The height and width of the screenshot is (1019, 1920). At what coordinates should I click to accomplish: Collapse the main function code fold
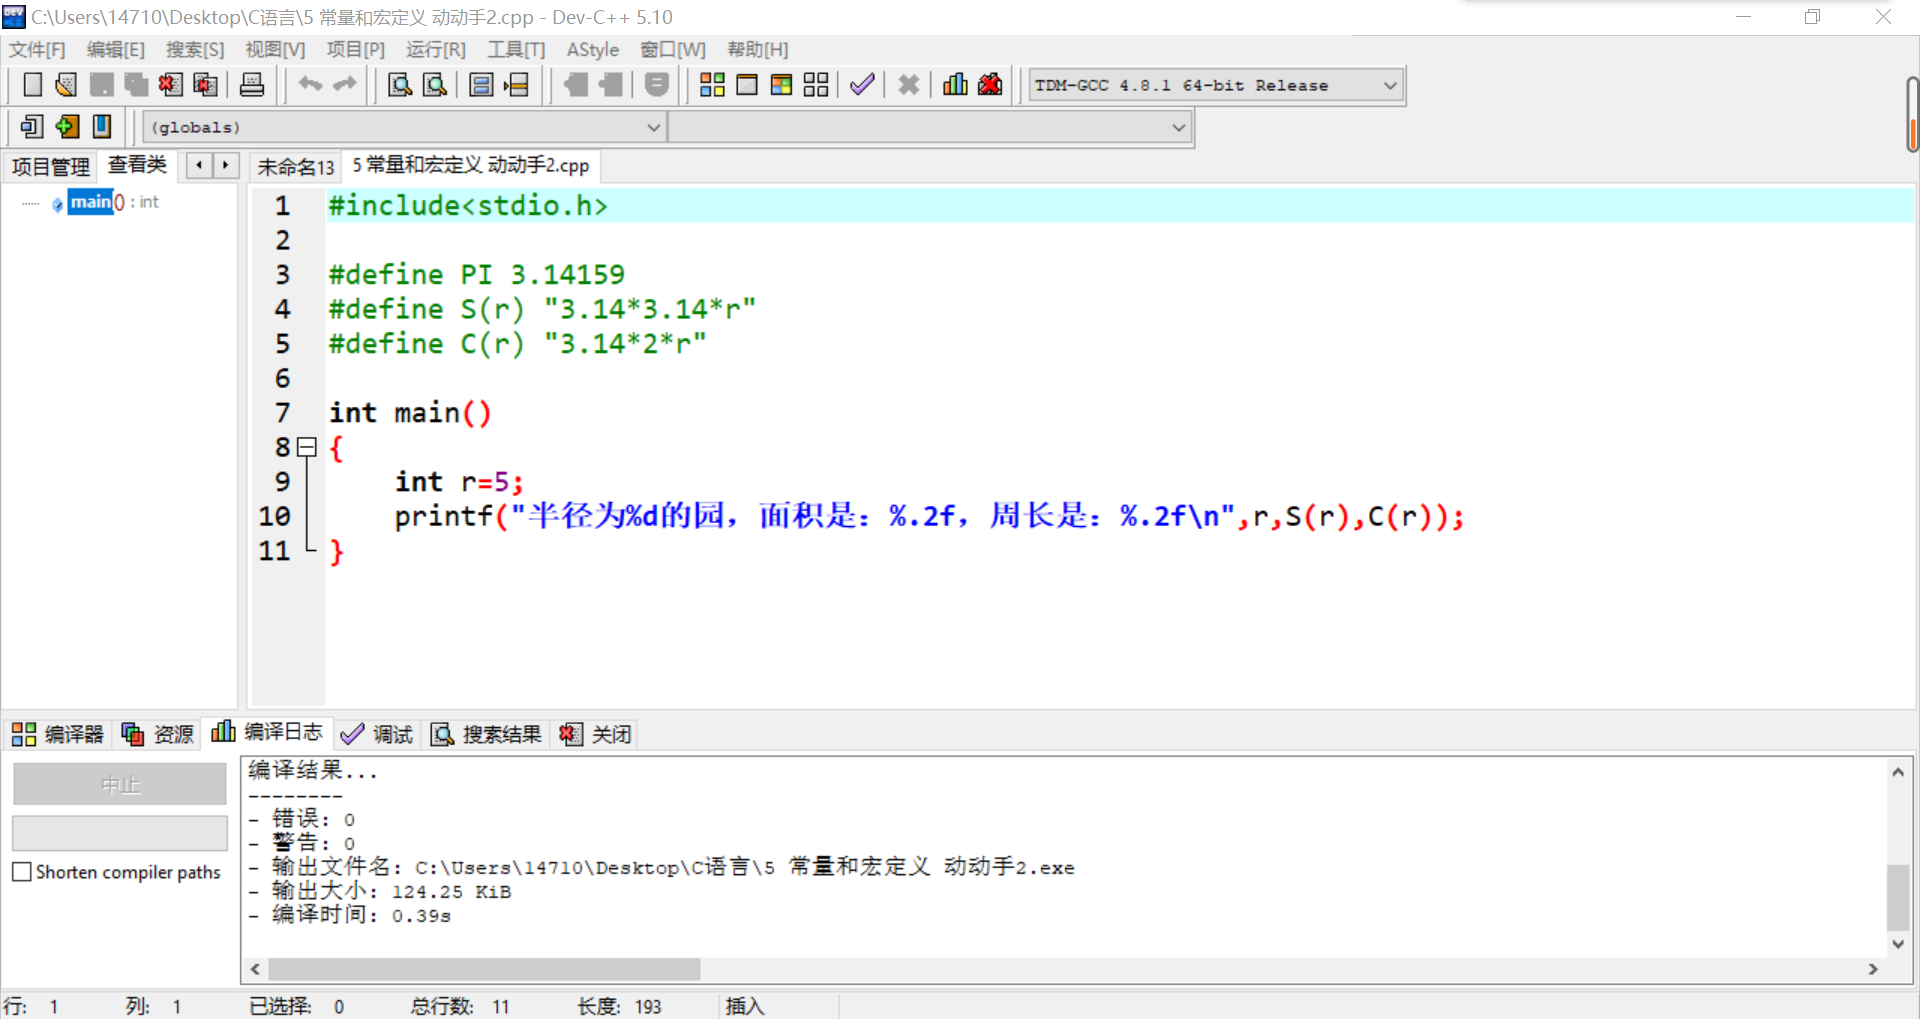(x=307, y=447)
